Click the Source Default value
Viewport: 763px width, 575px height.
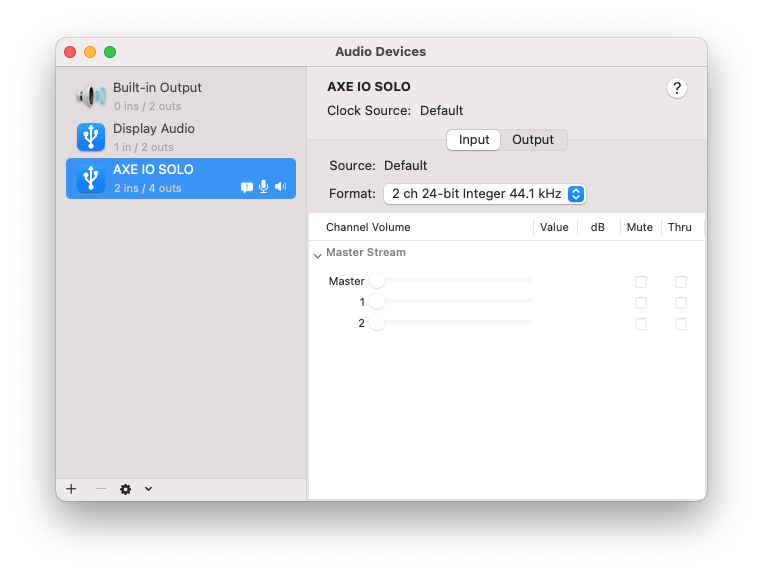click(405, 165)
